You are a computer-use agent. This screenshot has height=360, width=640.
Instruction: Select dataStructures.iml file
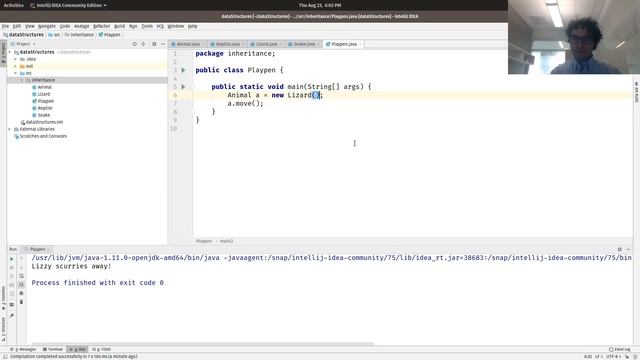tap(42, 122)
